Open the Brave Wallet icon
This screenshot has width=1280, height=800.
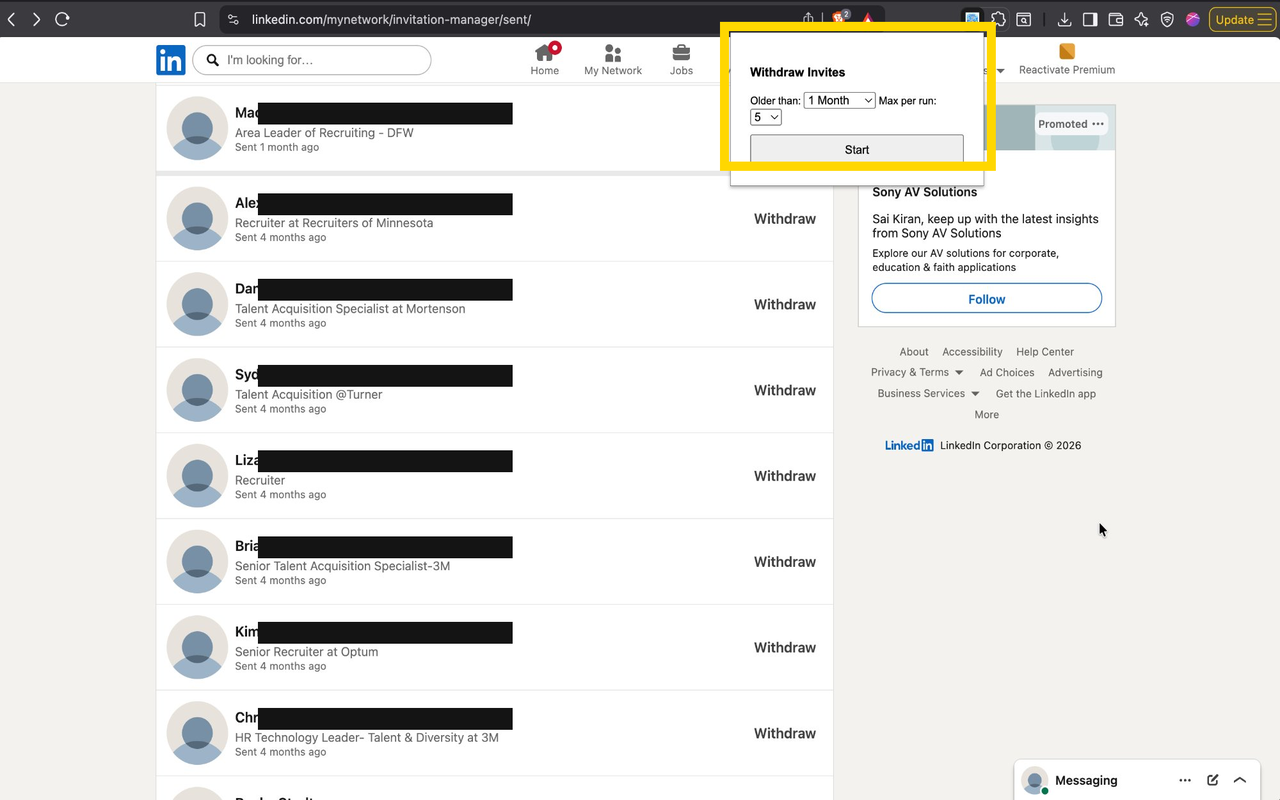1116,19
